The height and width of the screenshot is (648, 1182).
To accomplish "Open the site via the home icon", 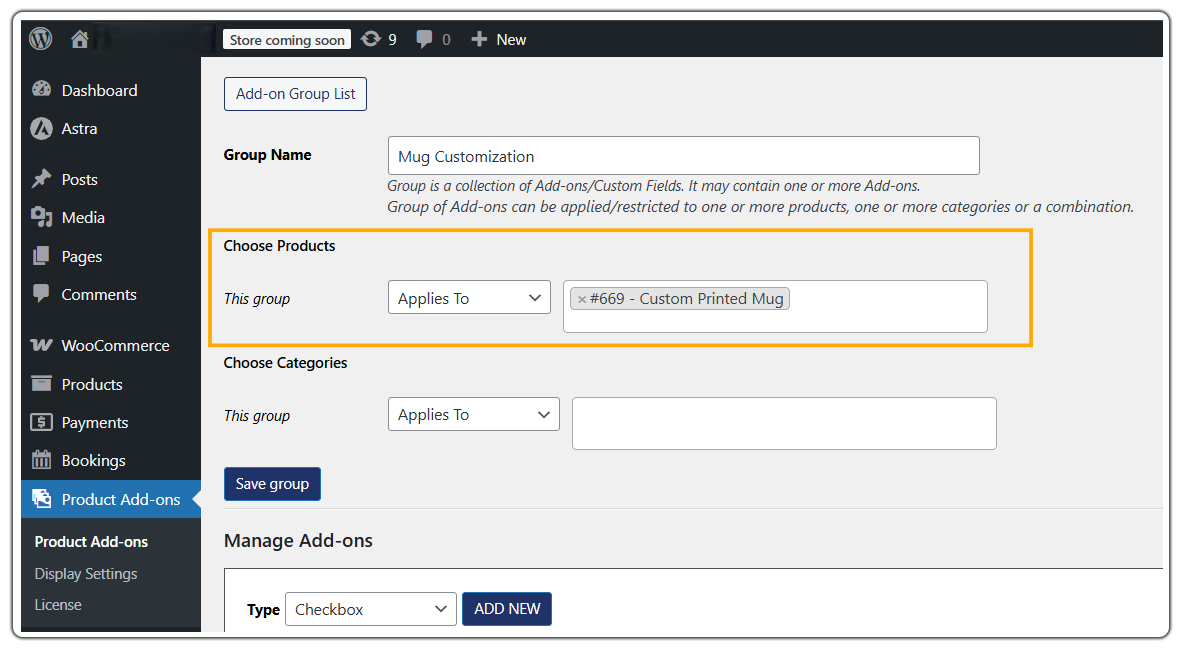I will [79, 39].
